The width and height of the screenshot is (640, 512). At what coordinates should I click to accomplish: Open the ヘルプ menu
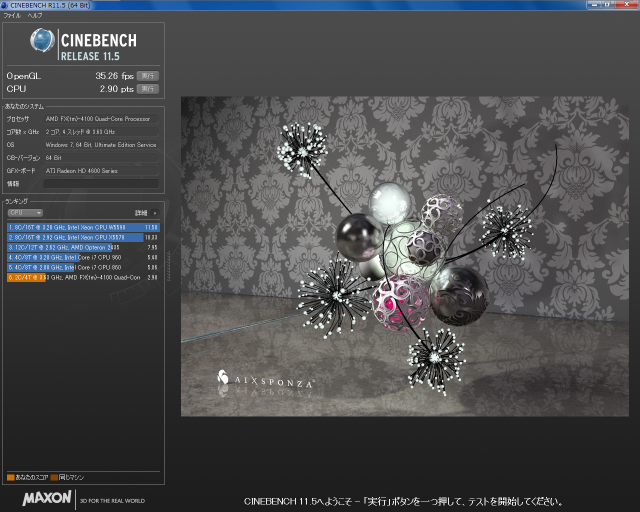point(35,16)
